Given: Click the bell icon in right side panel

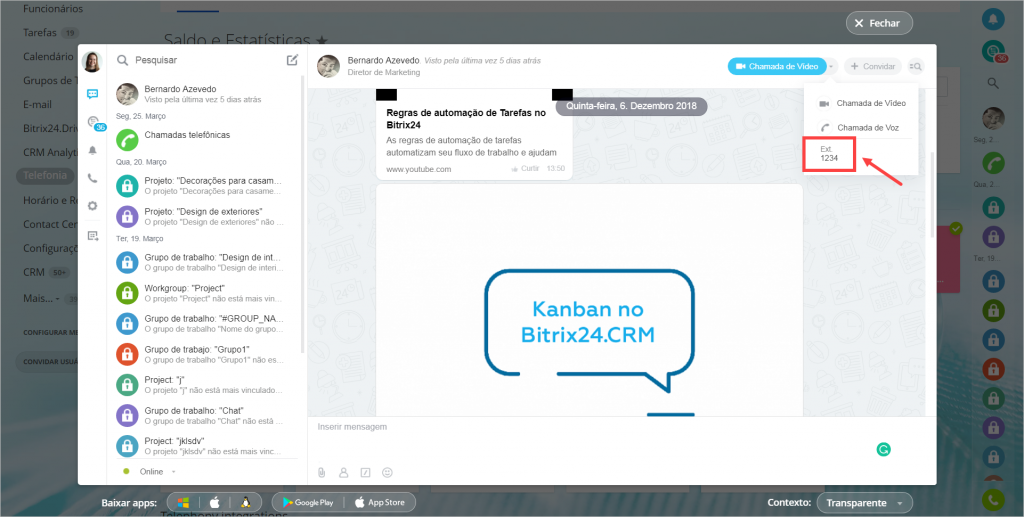Looking at the screenshot, I should [993, 19].
